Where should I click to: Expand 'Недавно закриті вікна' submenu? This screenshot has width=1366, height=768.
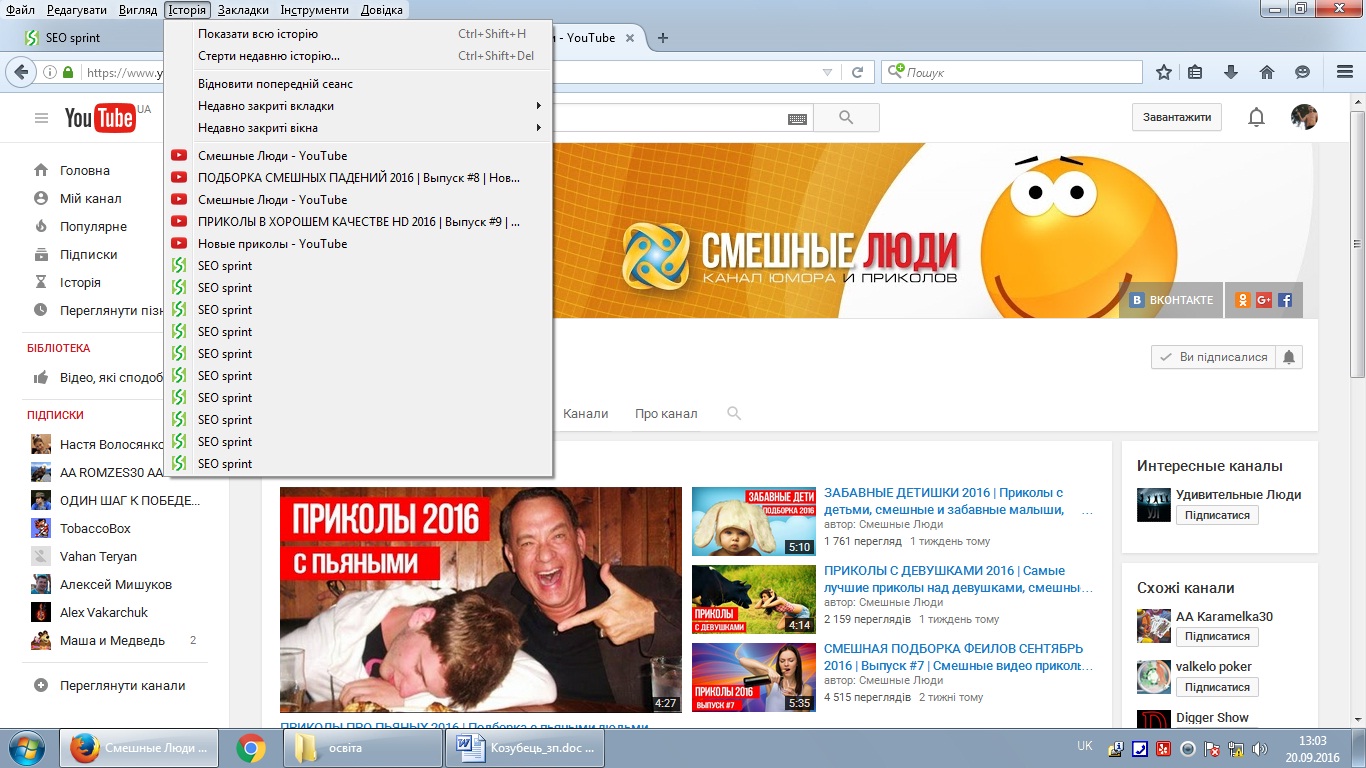tap(360, 128)
